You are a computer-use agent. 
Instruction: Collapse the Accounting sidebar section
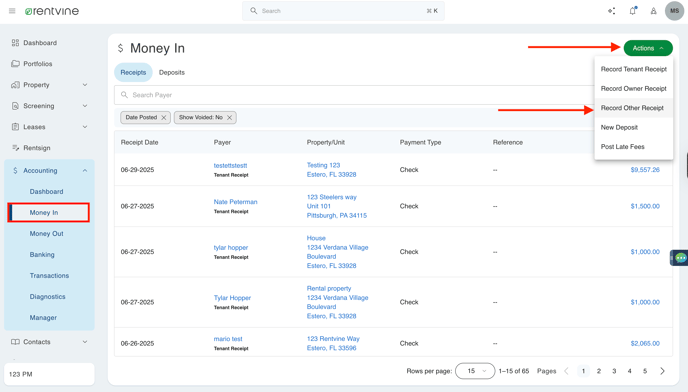click(x=85, y=170)
